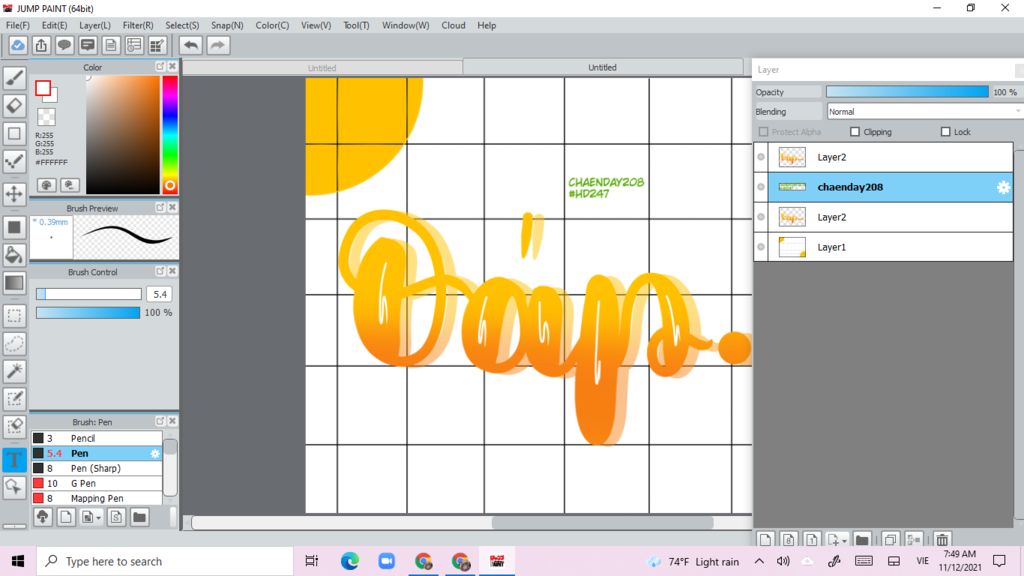Click the brush size value field 5.4

coord(160,294)
